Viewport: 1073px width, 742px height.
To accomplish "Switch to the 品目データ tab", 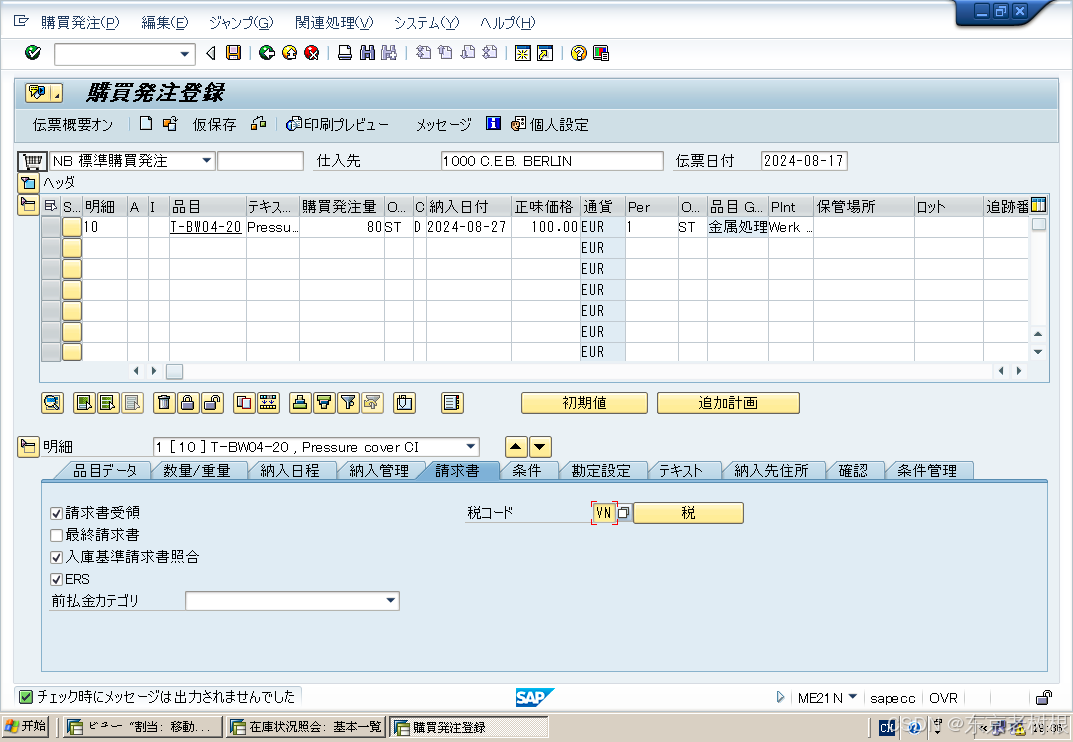I will (x=105, y=471).
